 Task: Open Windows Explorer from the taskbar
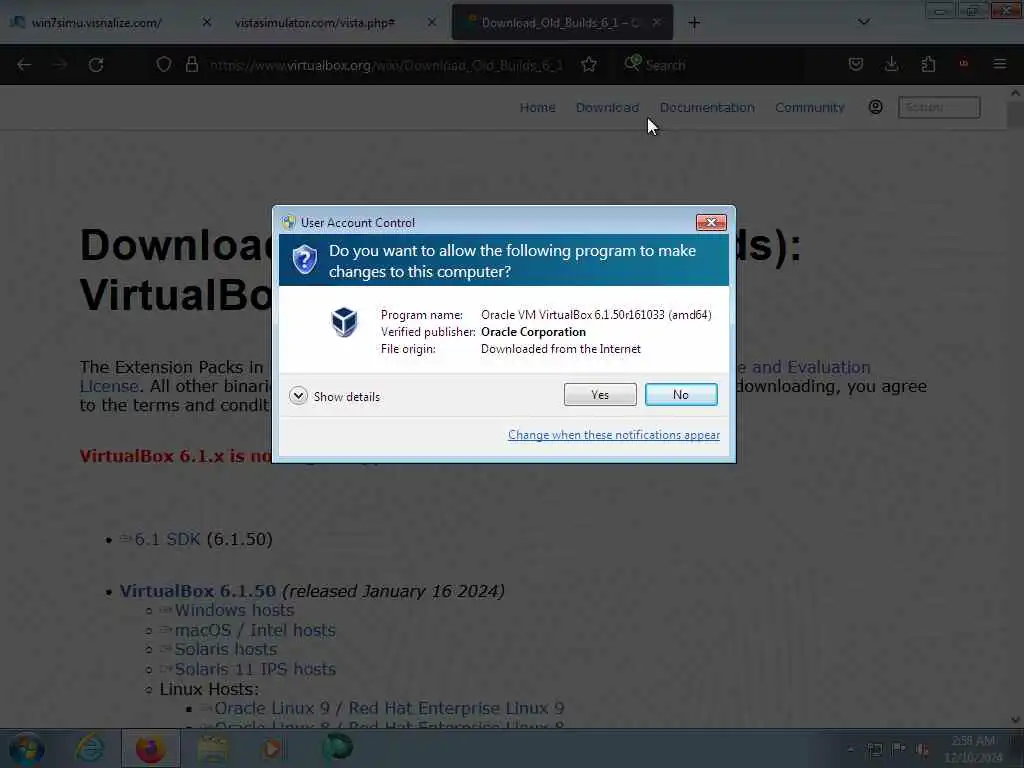[x=212, y=749]
